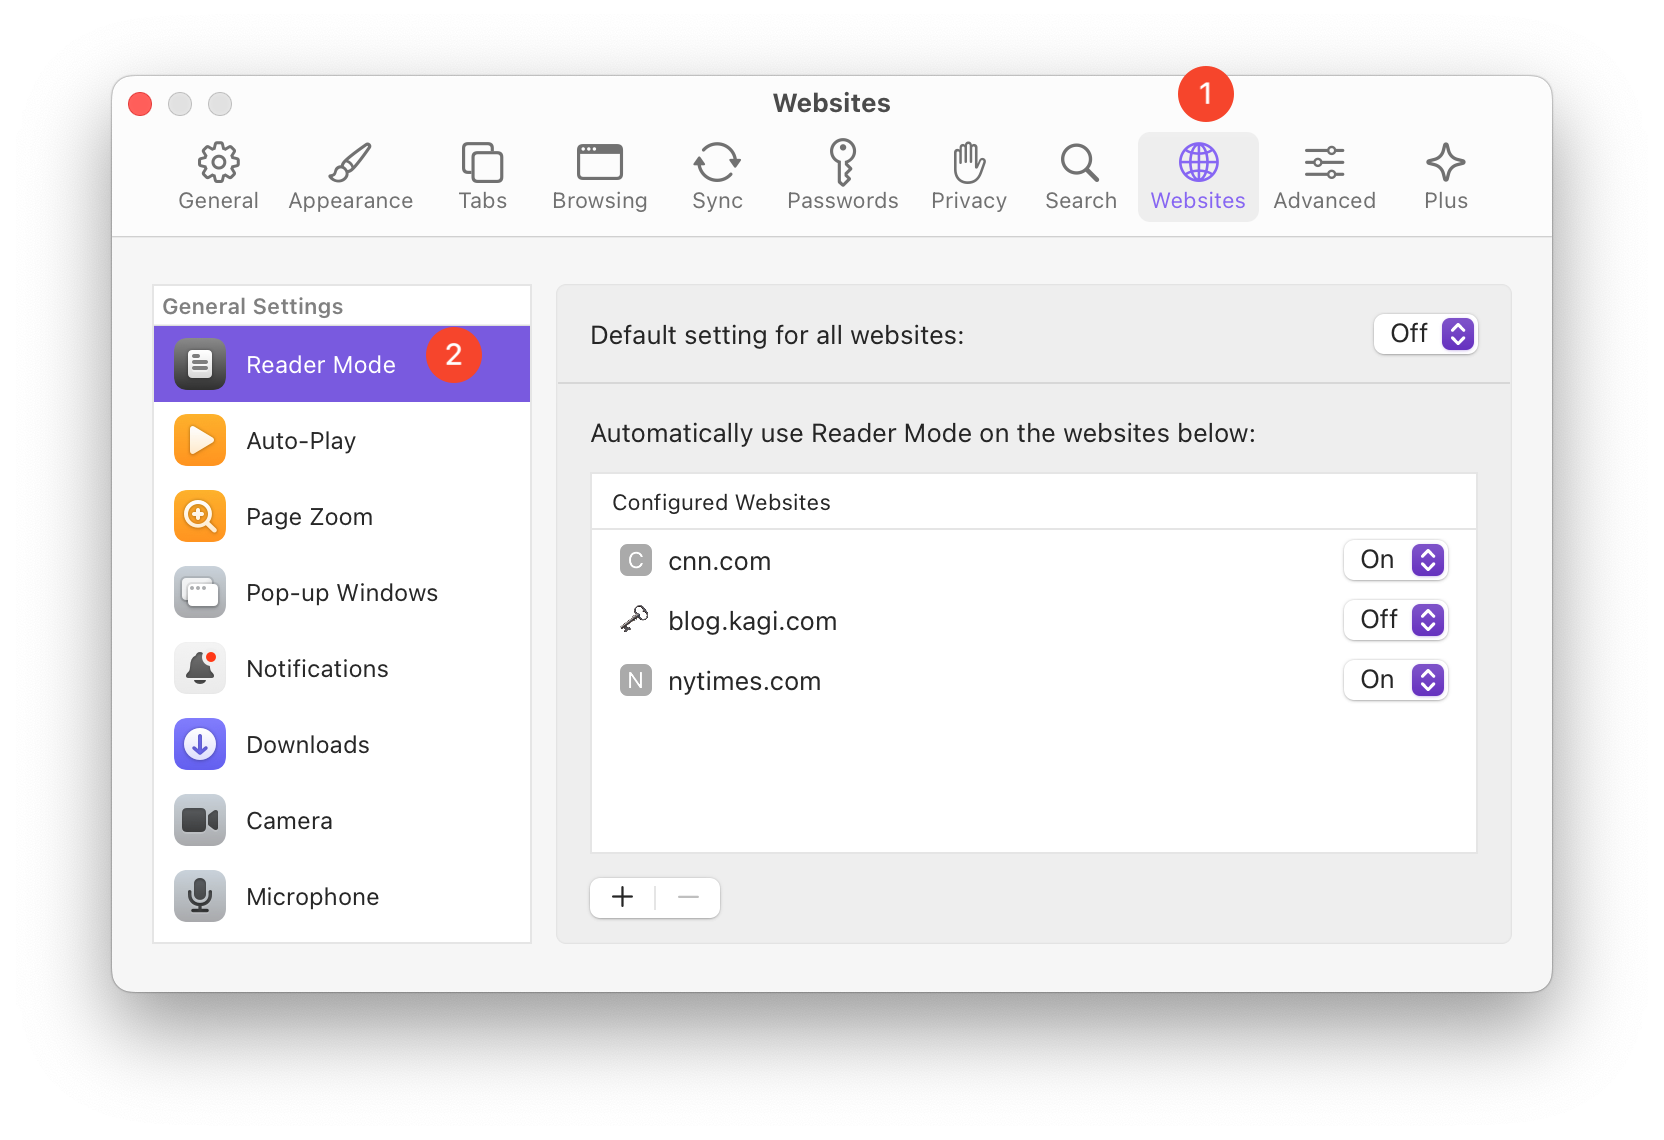Switch to the Tabs settings icon
1664x1140 pixels.
pyautogui.click(x=482, y=162)
